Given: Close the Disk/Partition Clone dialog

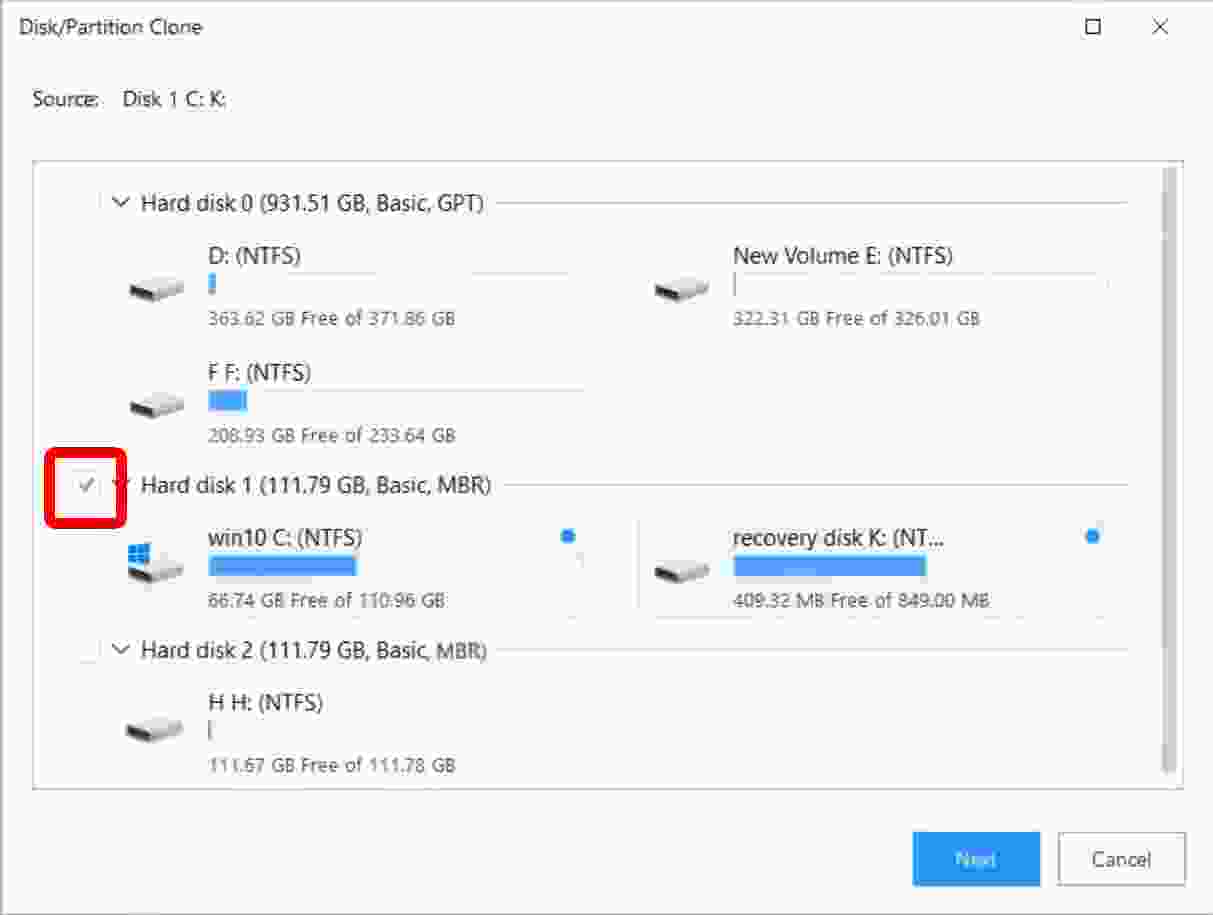Looking at the screenshot, I should [1160, 27].
